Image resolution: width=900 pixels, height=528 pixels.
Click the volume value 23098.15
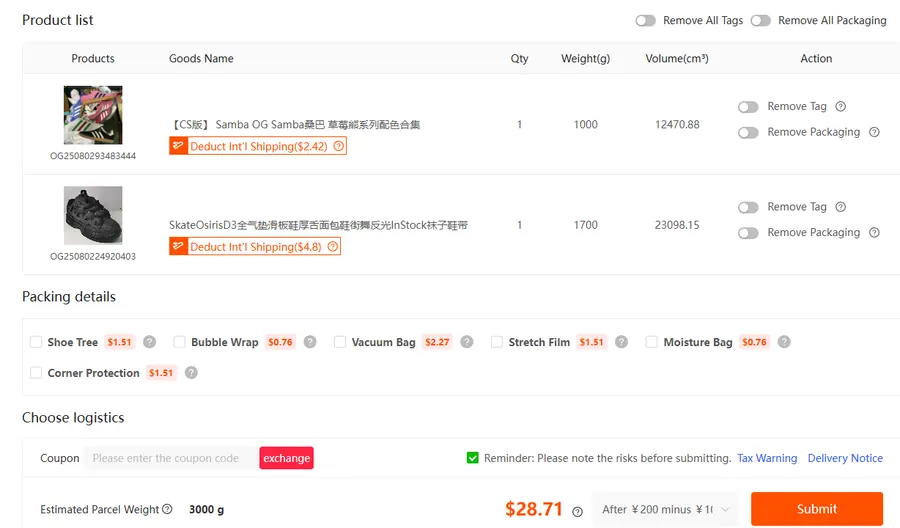point(677,225)
